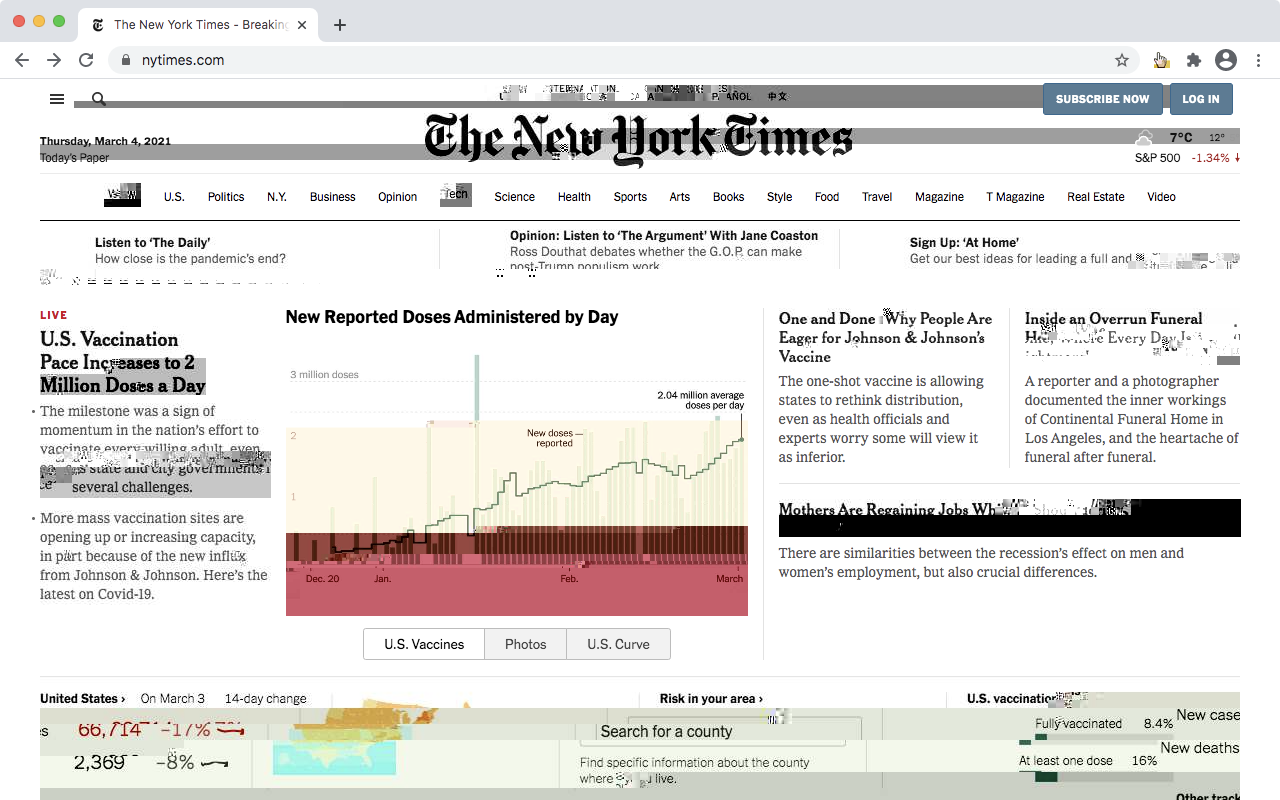Open the Style section

click(780, 197)
